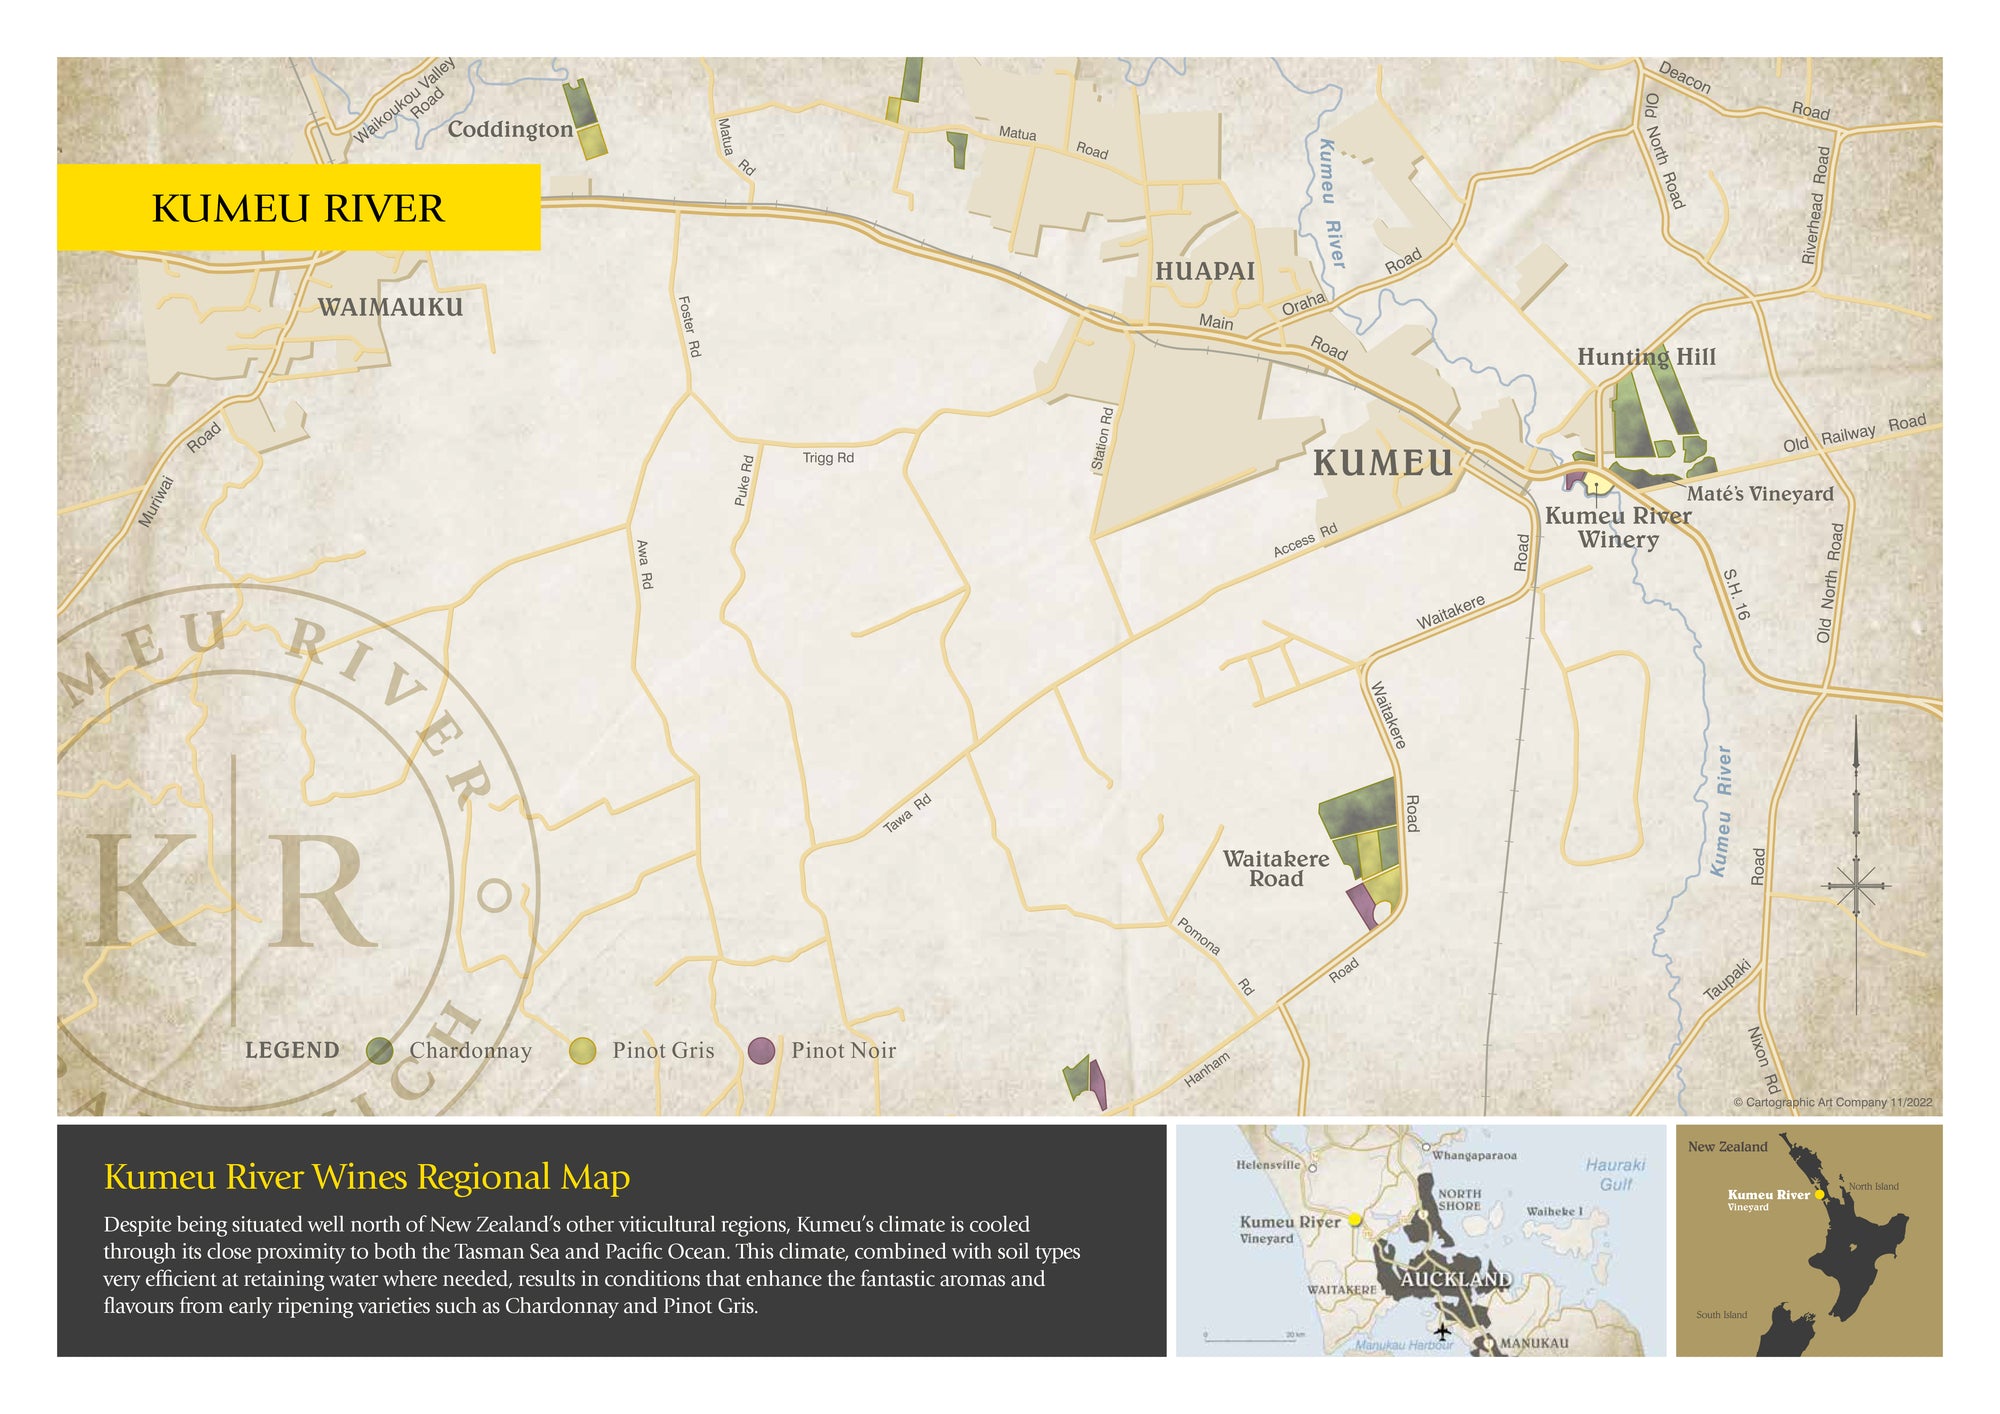This screenshot has width=2000, height=1414.
Task: Click 'AUCKLAND' on the inset map
Action: (x=1456, y=1279)
